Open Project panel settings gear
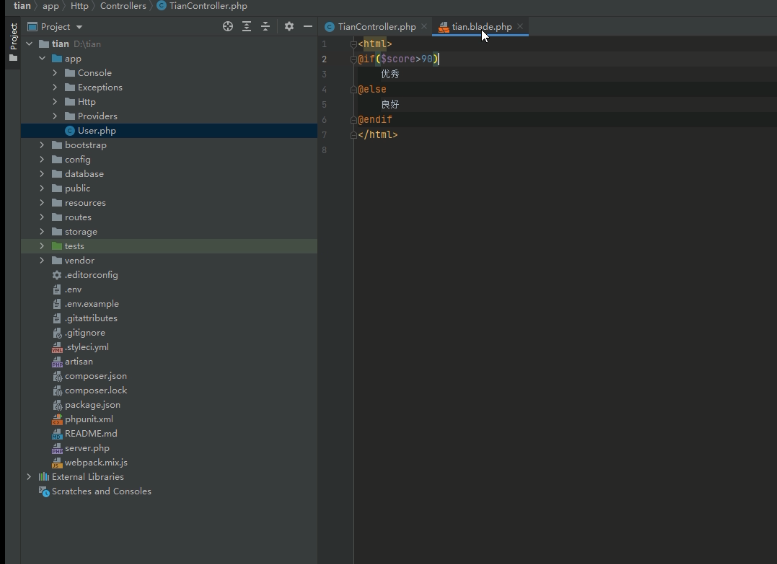Screen dimensions: 777x564 [x=289, y=27]
